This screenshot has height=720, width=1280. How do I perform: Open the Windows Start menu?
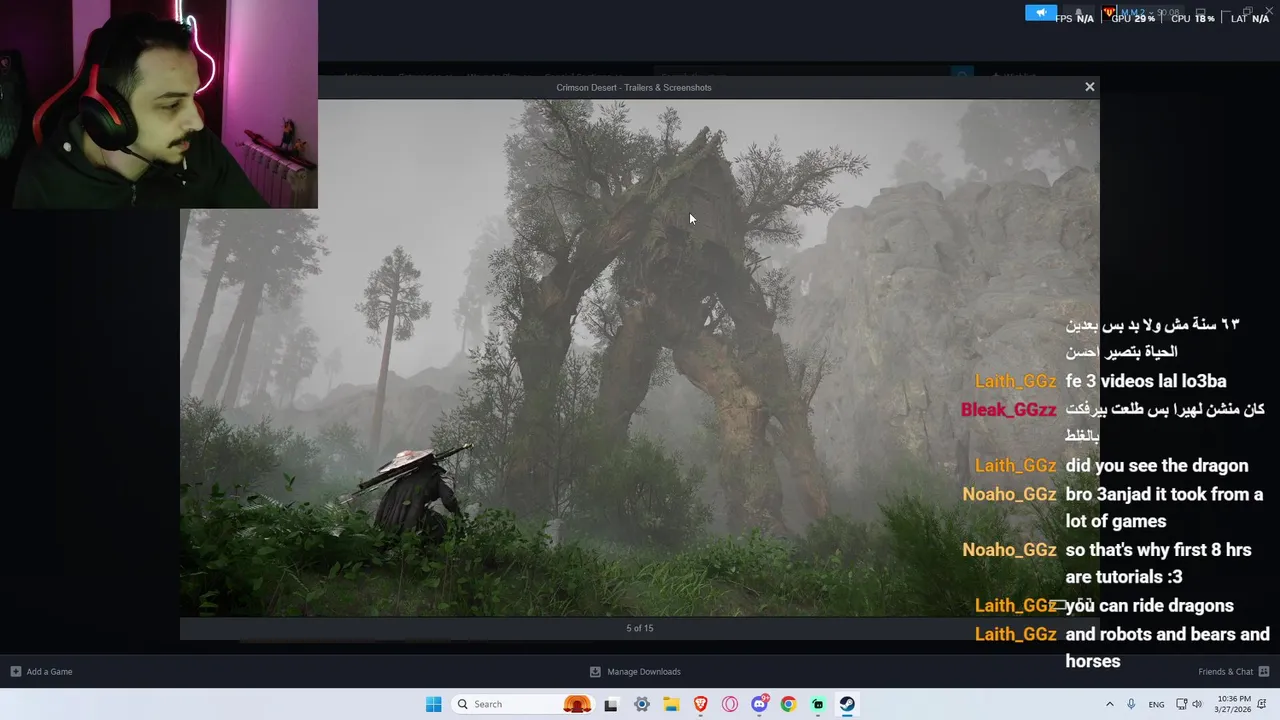[433, 704]
